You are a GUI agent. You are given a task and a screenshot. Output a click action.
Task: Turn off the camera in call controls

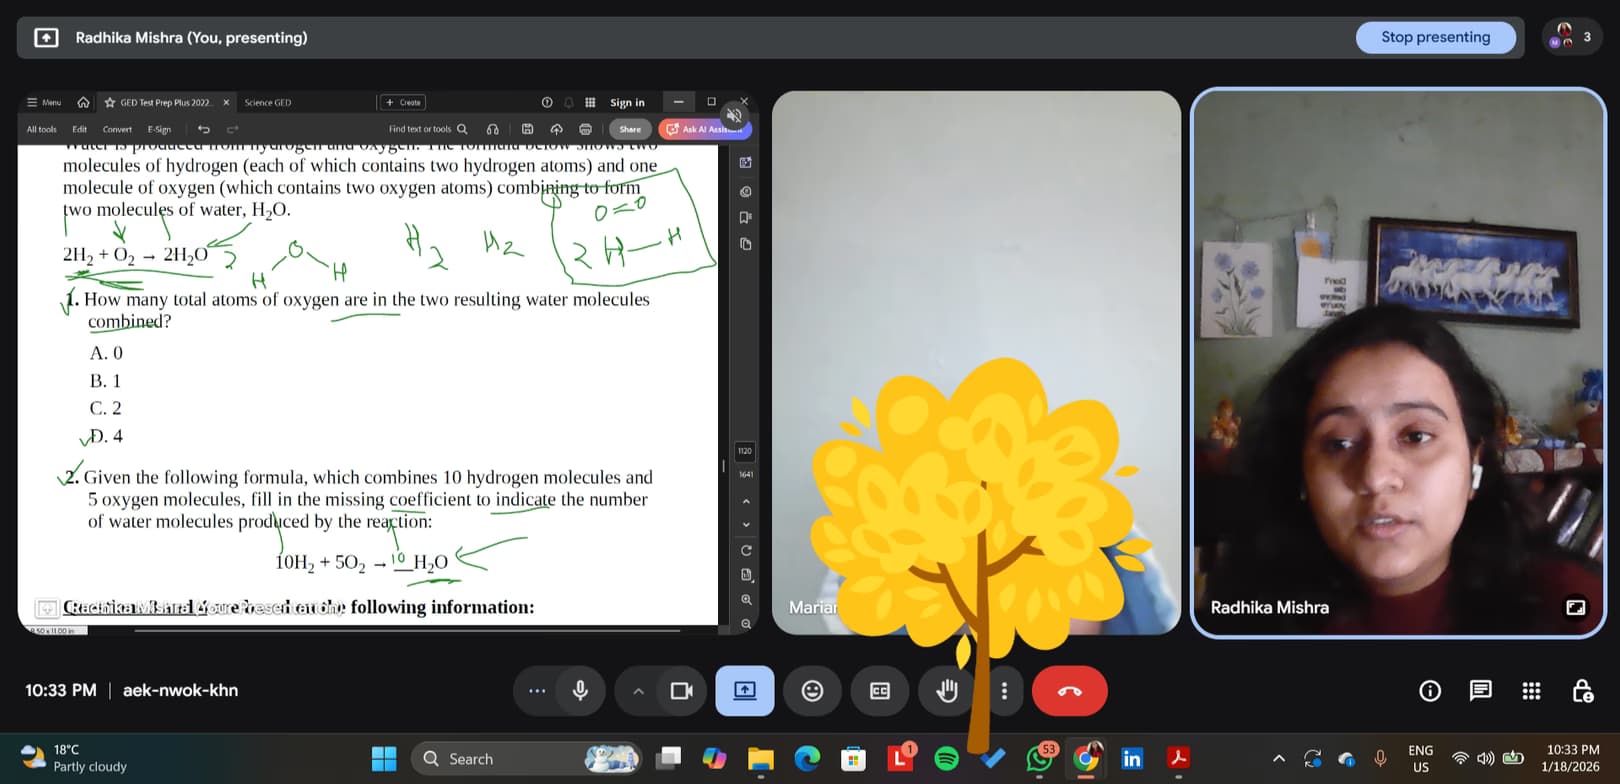[x=682, y=691]
